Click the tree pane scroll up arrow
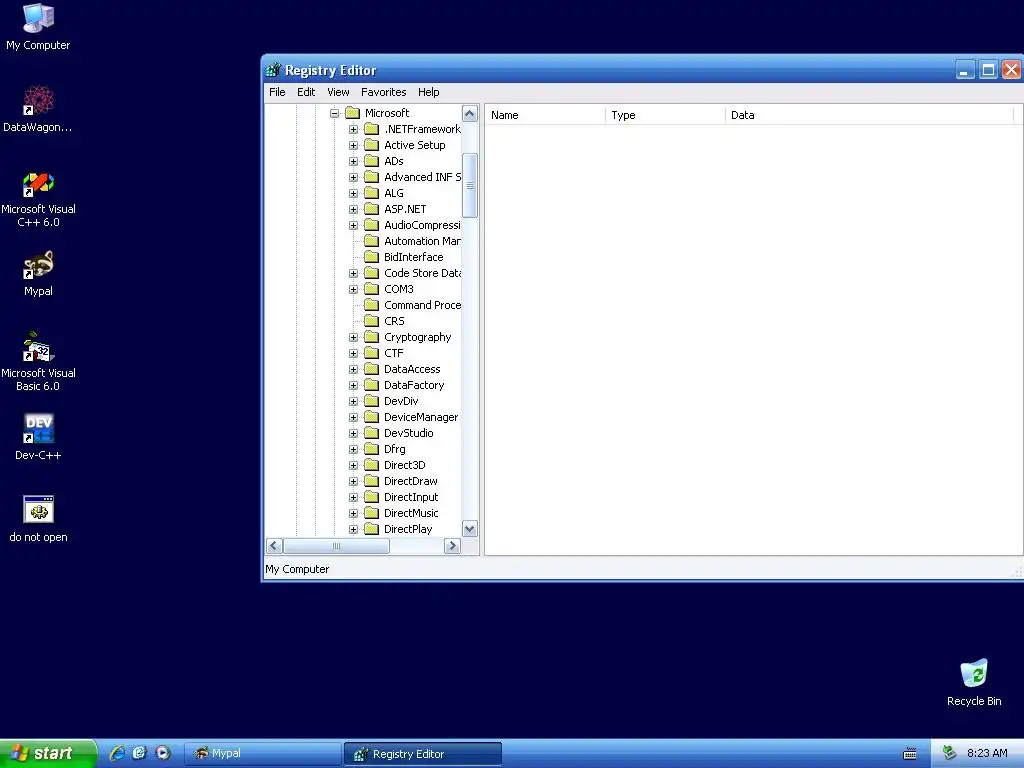Viewport: 1024px width, 768px height. click(470, 114)
